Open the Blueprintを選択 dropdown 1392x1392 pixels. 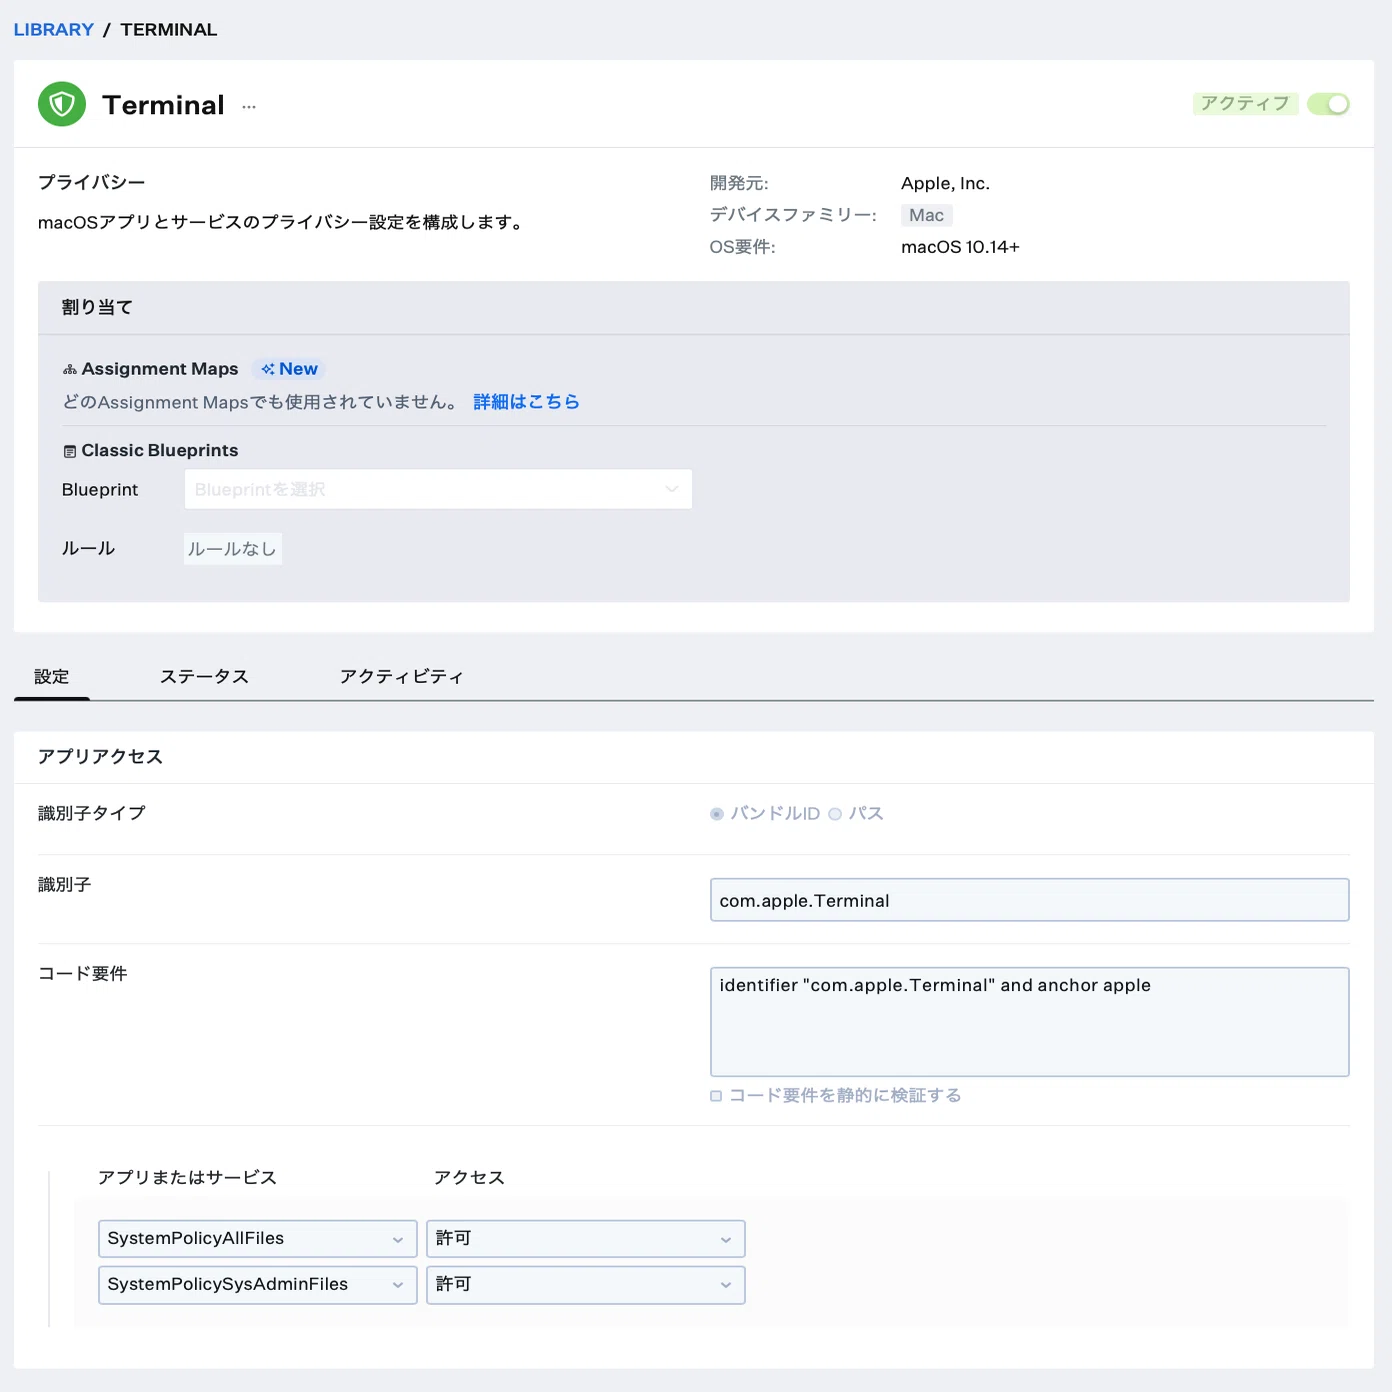(438, 489)
